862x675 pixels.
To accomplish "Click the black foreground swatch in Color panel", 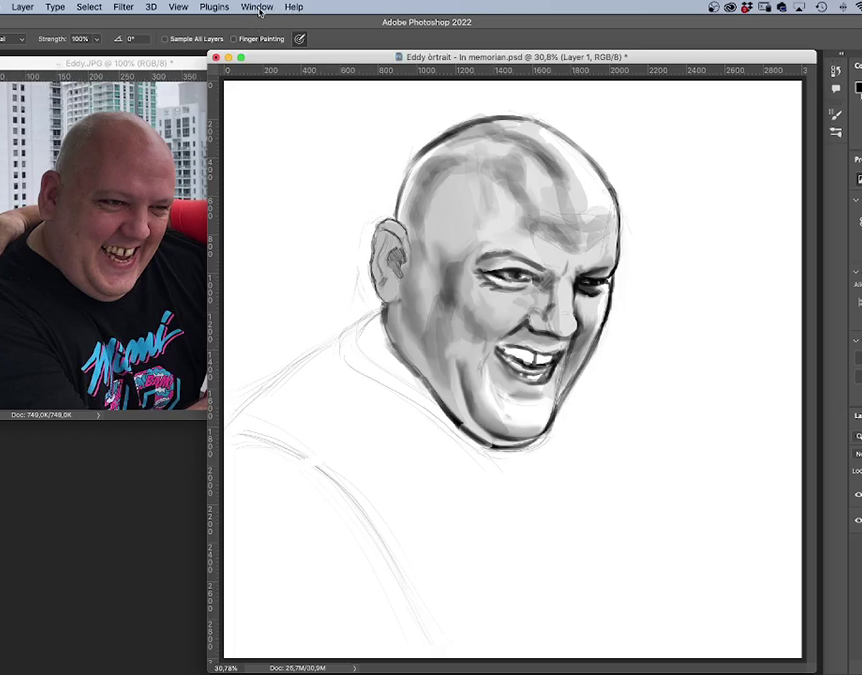I will click(x=858, y=88).
